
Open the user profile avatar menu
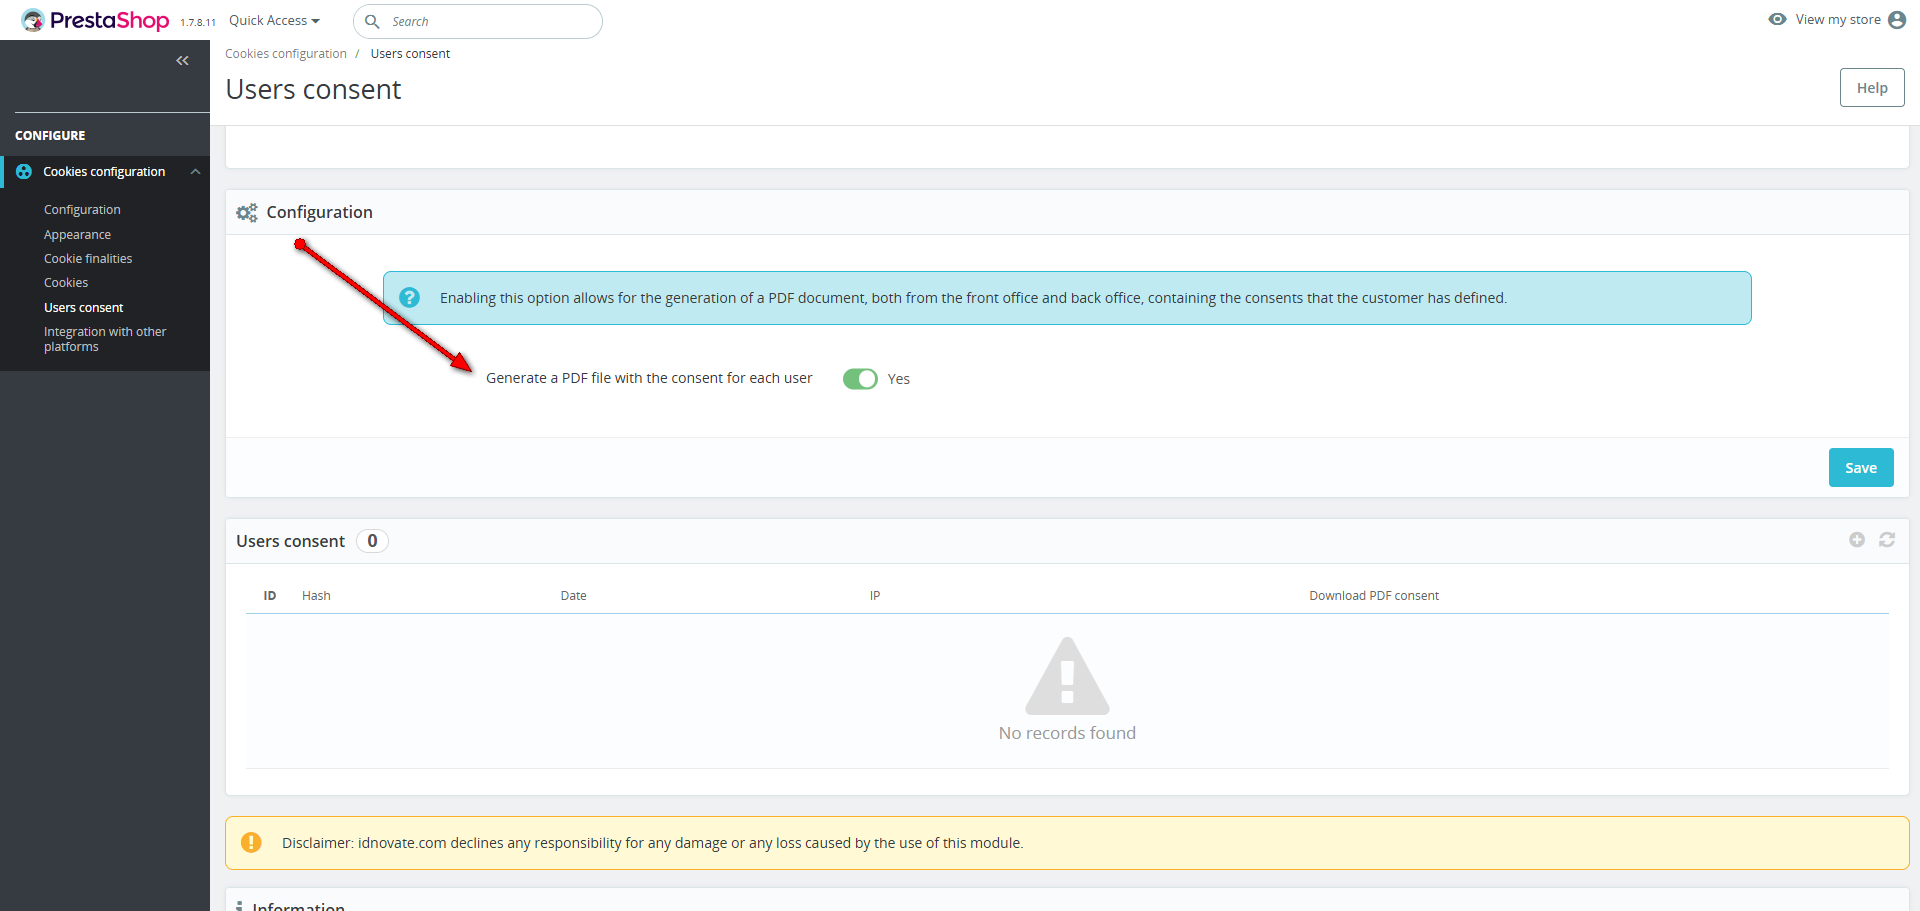coord(1897,20)
